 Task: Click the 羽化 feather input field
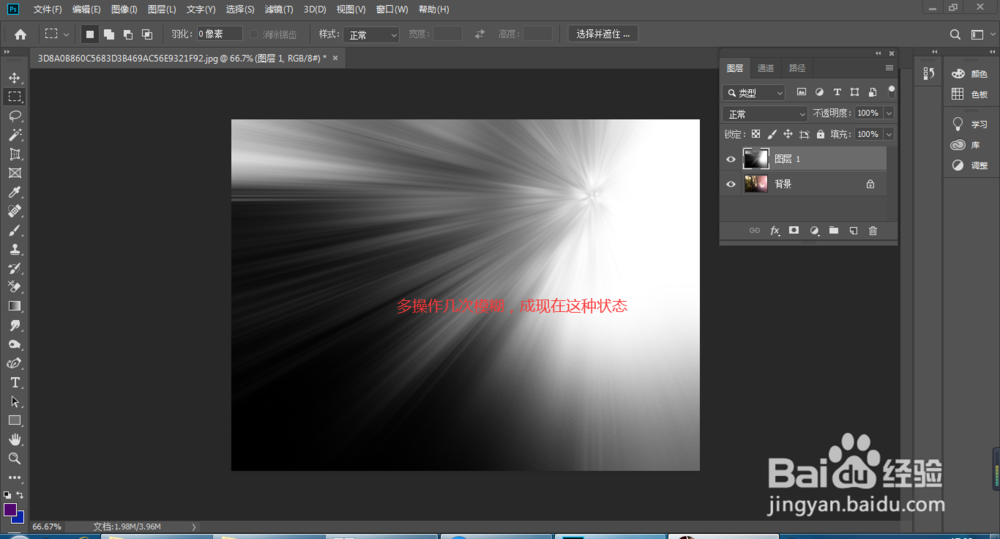click(x=219, y=34)
